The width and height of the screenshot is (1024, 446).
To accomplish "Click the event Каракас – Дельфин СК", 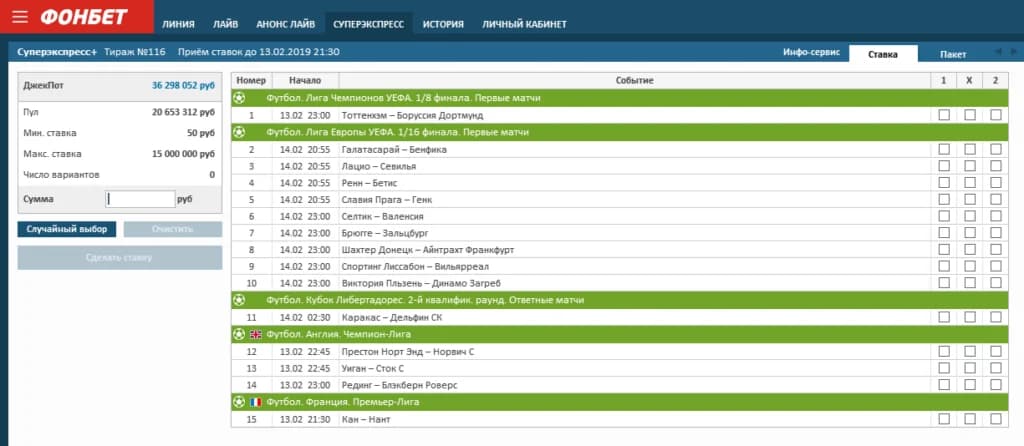I will click(393, 317).
